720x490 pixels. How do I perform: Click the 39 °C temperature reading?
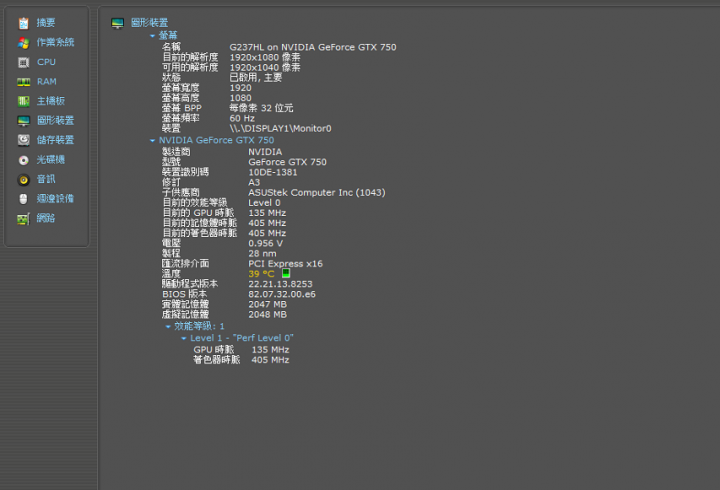[261, 274]
